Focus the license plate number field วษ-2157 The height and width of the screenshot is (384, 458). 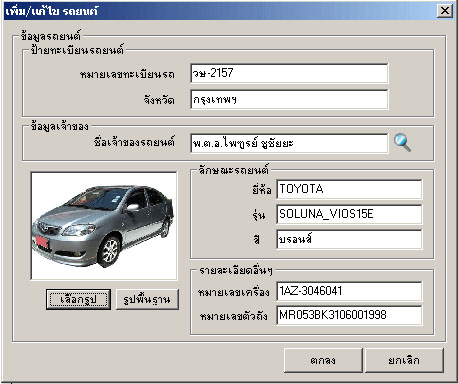click(289, 73)
